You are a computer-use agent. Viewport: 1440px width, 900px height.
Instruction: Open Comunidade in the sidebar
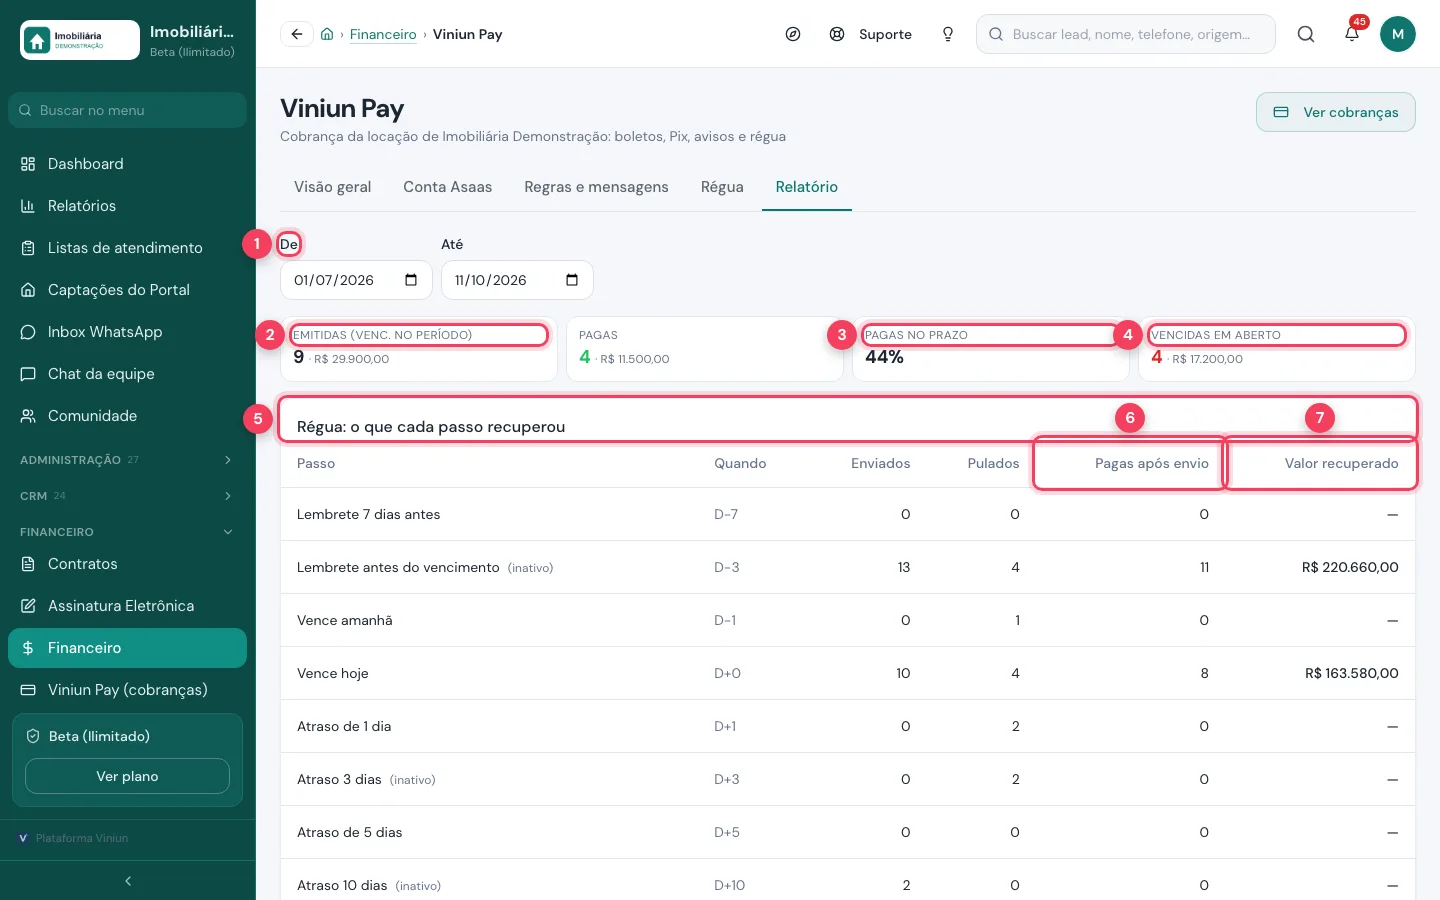click(x=128, y=416)
